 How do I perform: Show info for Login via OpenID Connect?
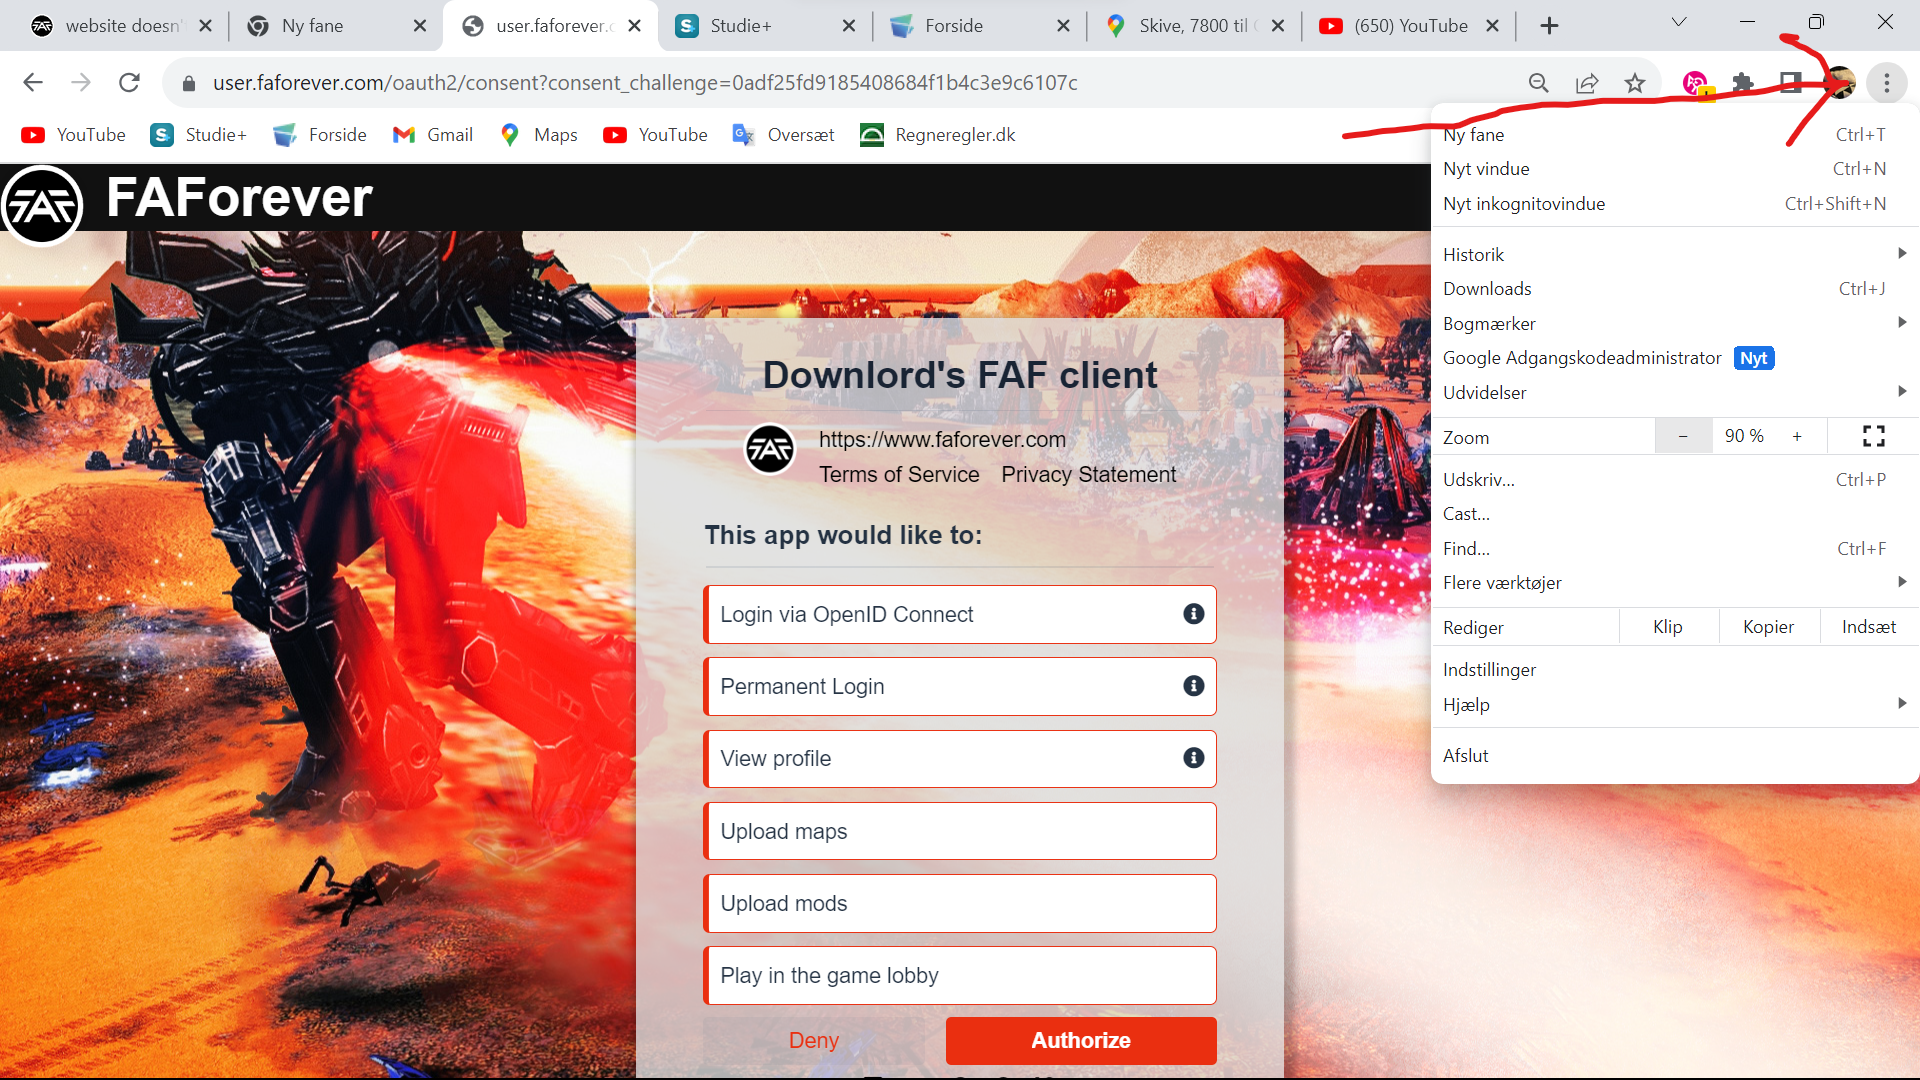point(1194,614)
